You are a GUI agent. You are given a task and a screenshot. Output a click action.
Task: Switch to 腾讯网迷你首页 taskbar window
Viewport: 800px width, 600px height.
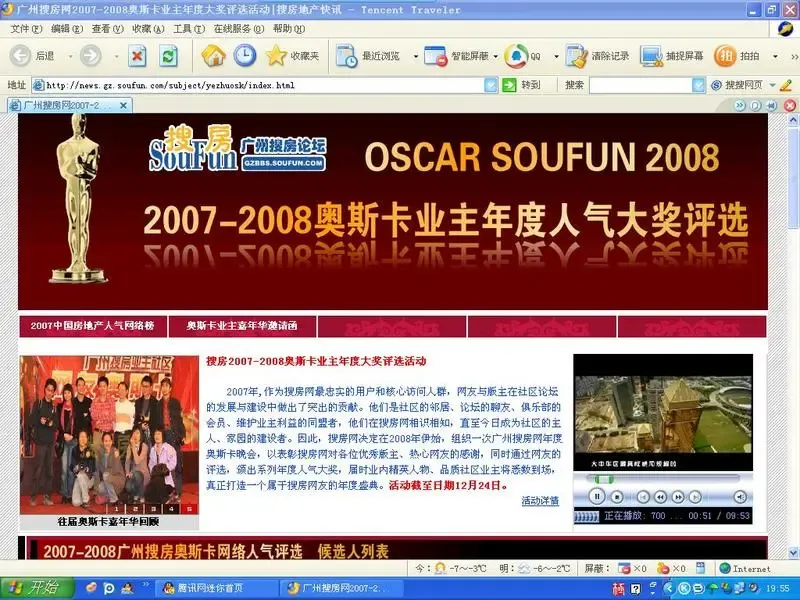[216, 588]
